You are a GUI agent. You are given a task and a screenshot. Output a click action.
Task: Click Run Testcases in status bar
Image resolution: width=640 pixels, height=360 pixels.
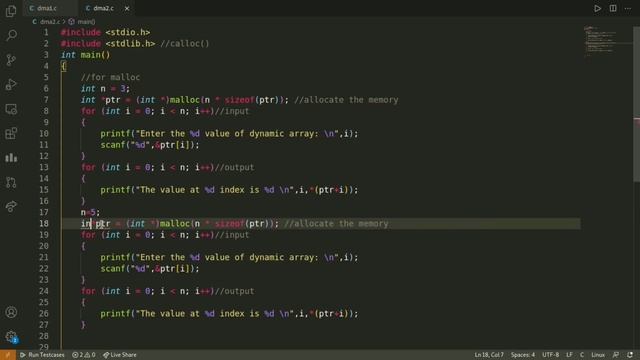42,355
